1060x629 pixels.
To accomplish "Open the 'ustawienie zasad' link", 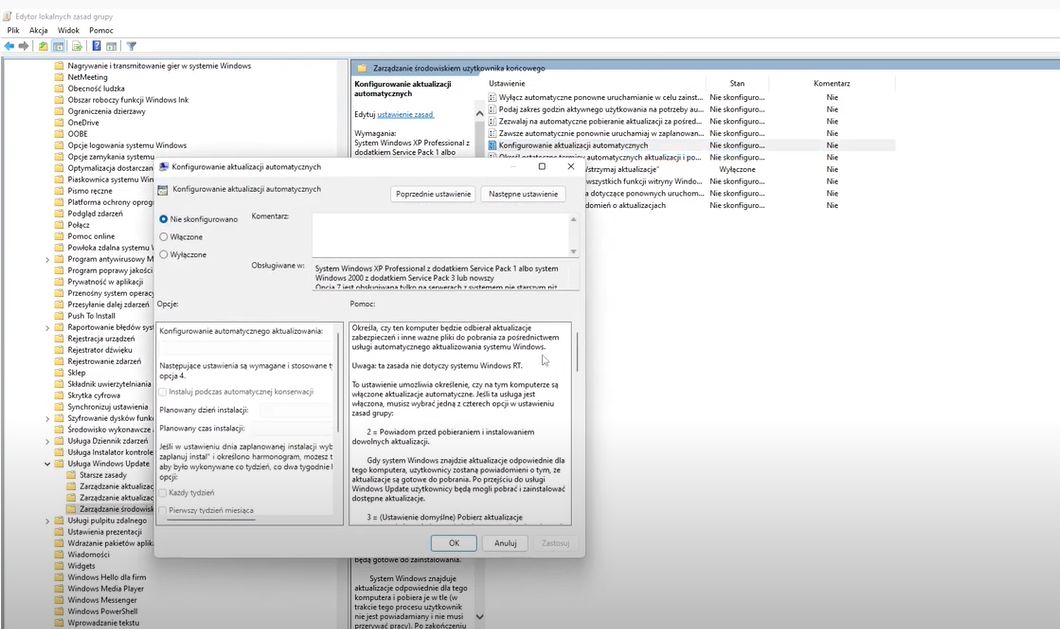I will coord(406,114).
